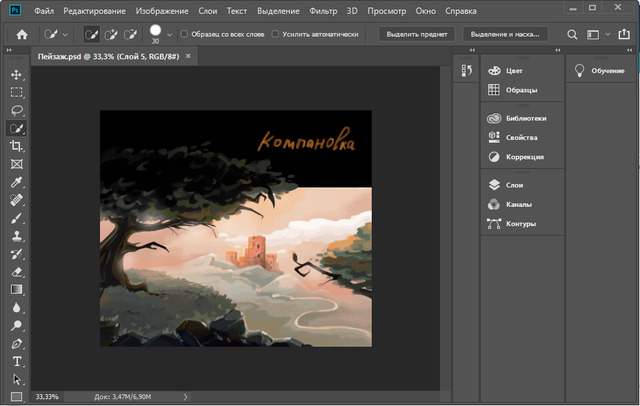Screen dimensions: 640x406
Task: Open the brush size picker dropdown
Action: [x=170, y=34]
